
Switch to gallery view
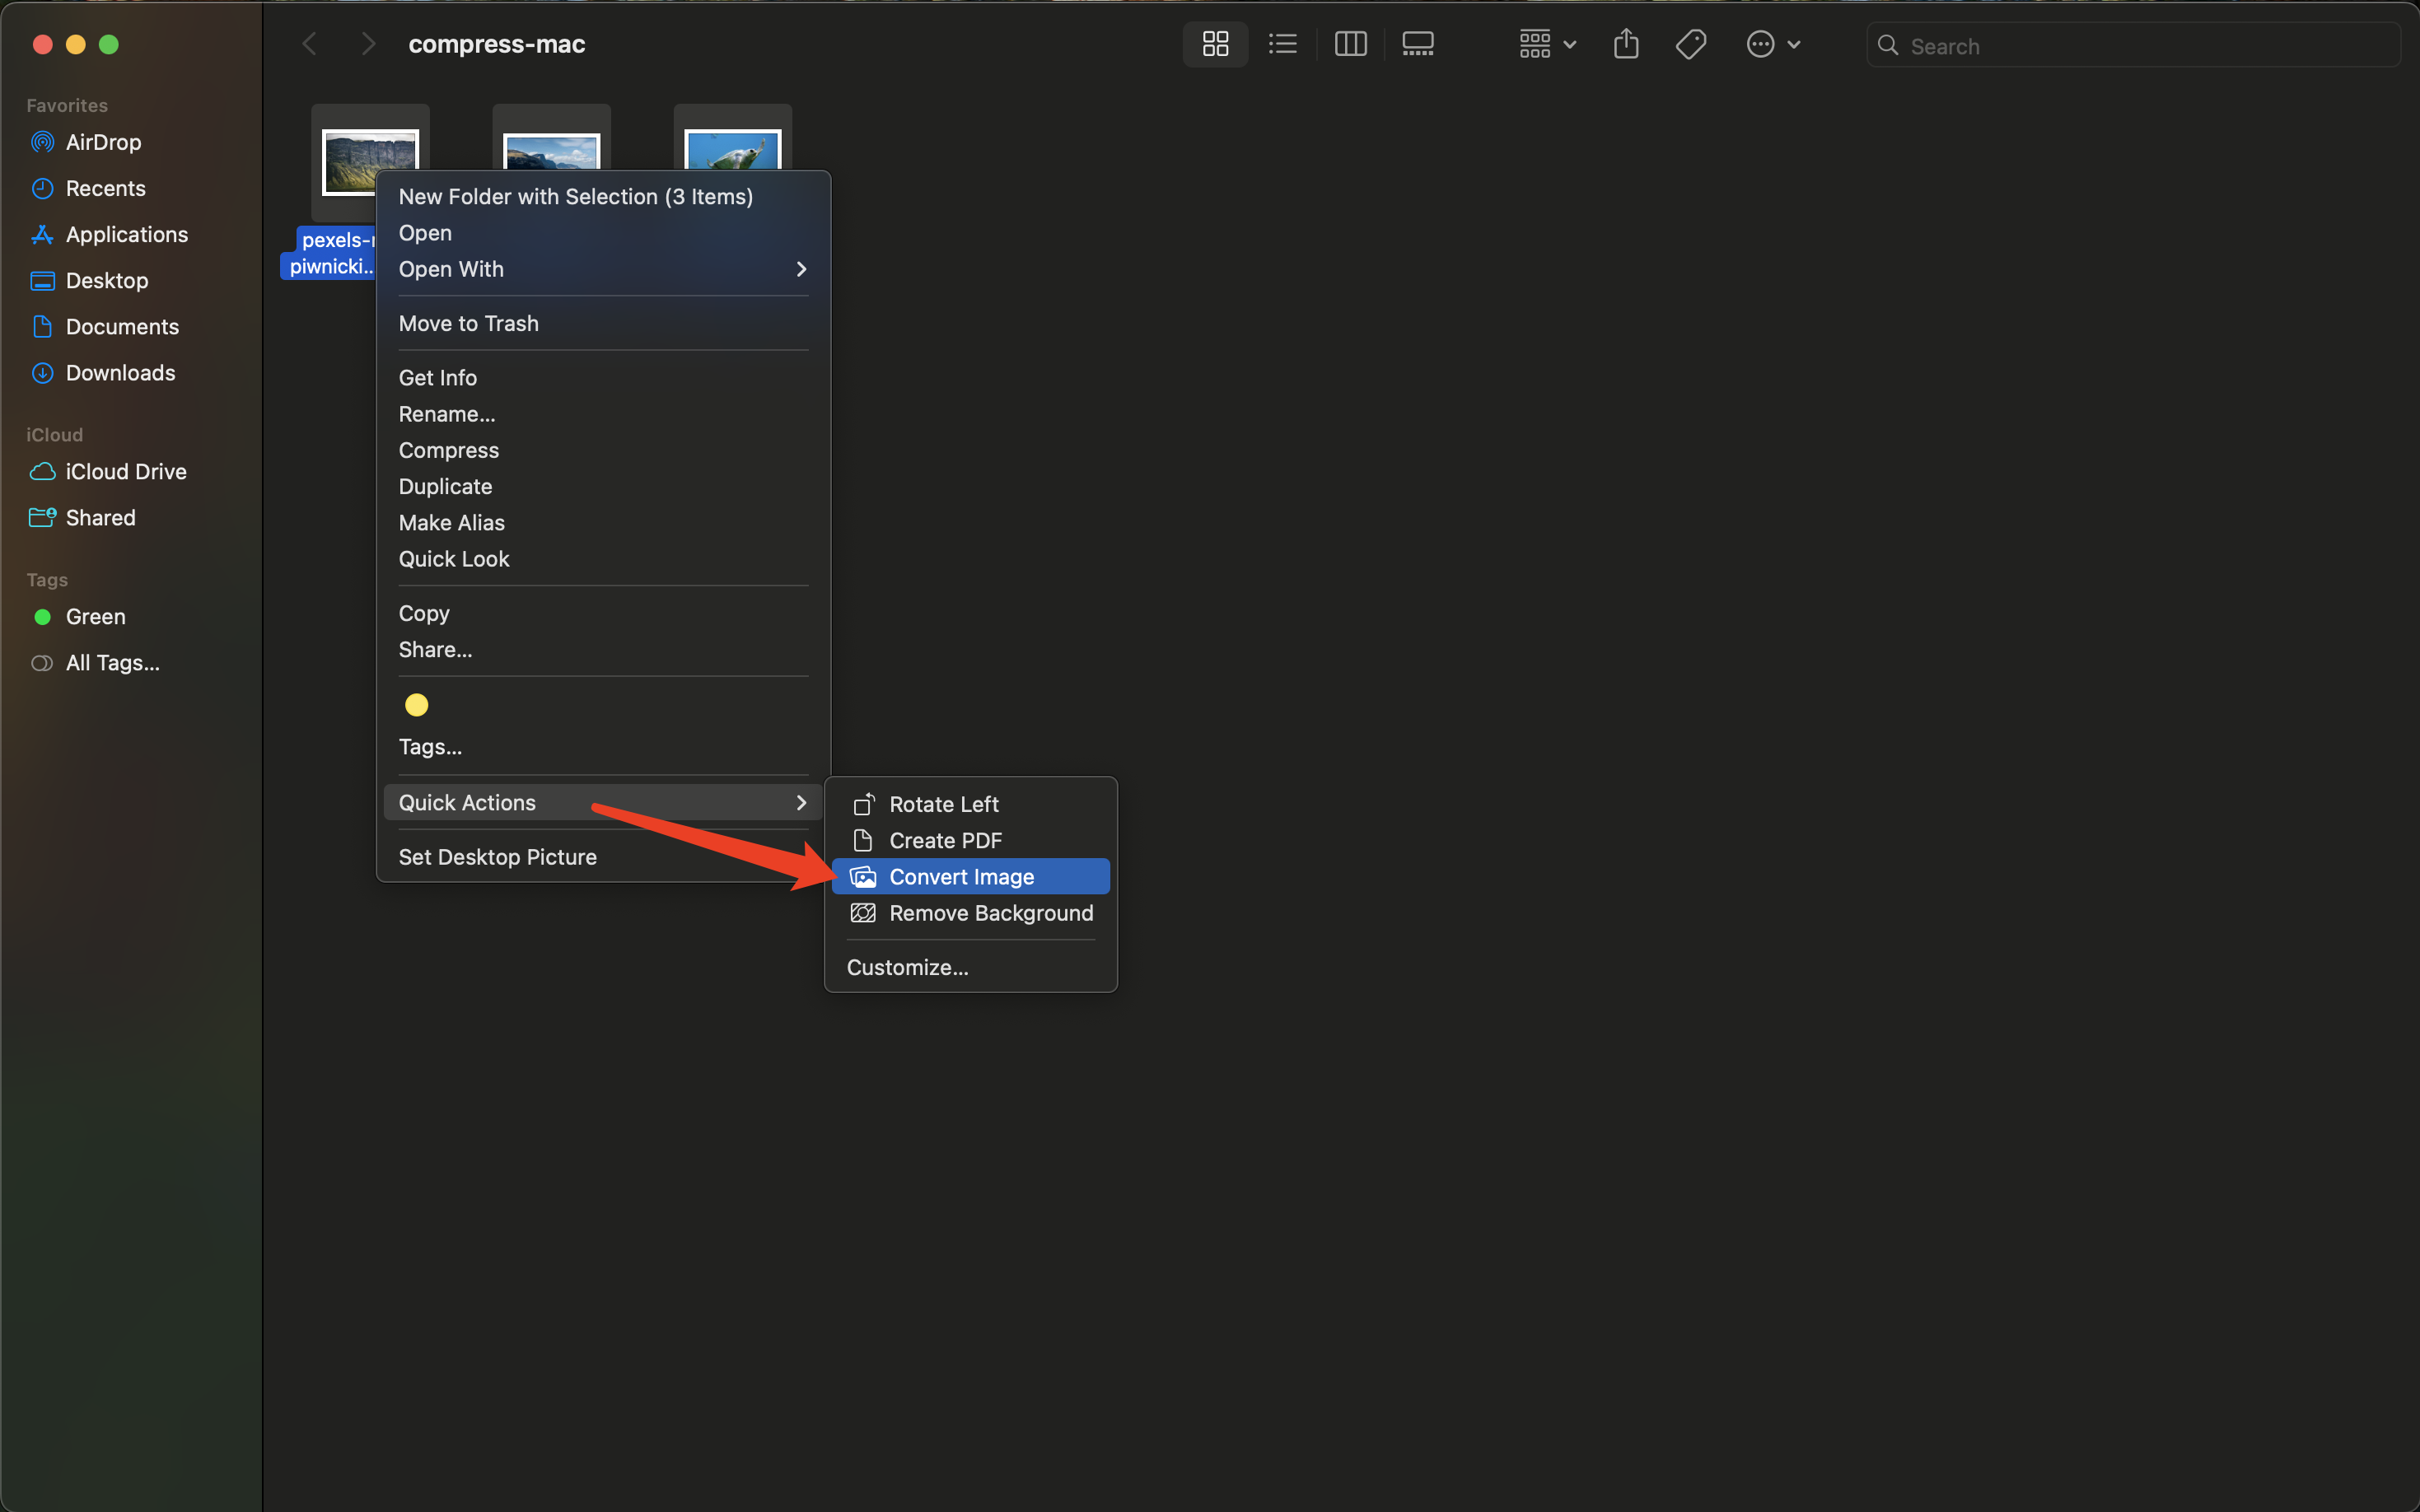1418,43
